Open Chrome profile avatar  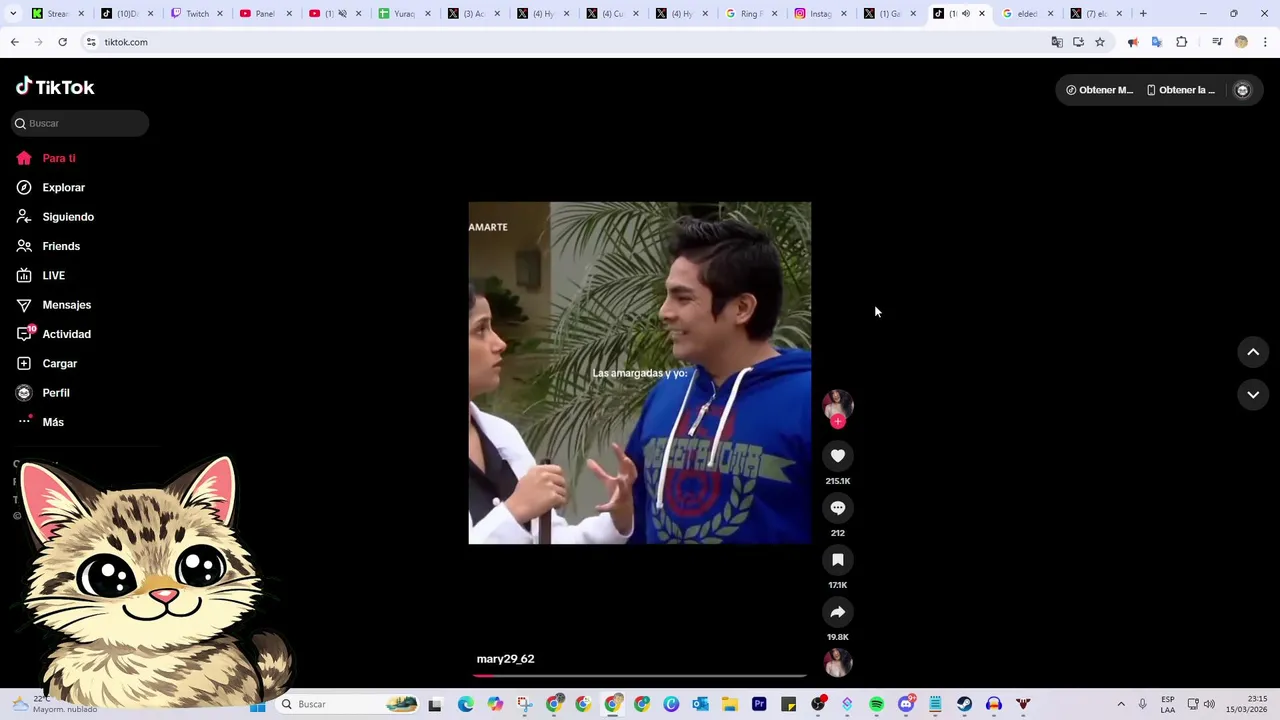[x=1241, y=42]
